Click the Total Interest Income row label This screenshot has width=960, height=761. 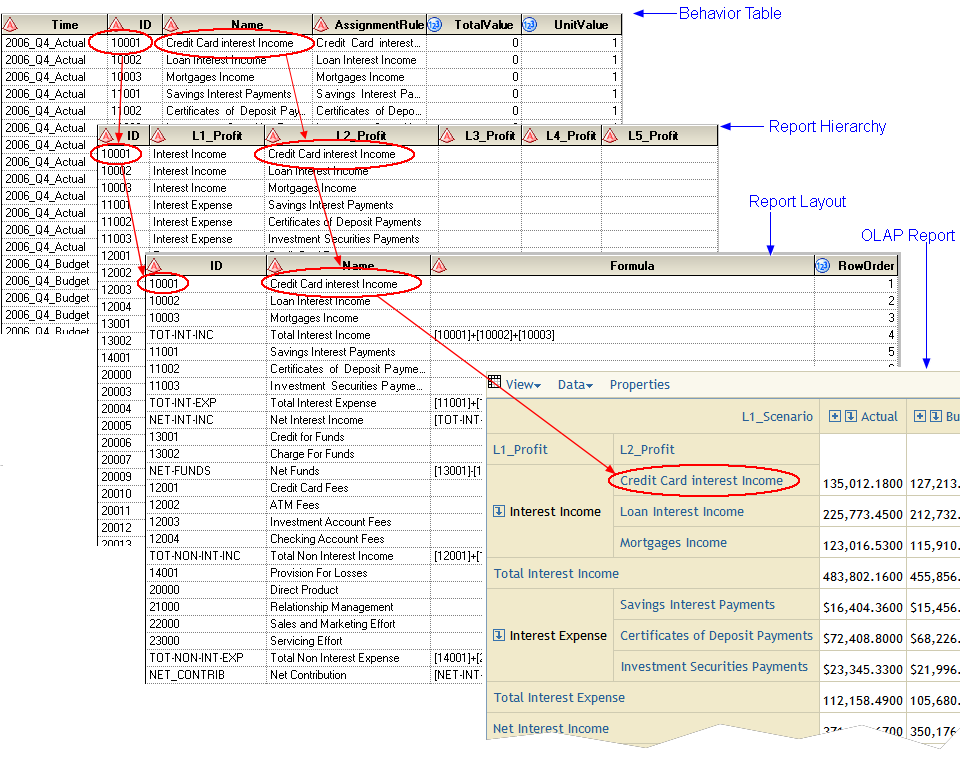(556, 574)
